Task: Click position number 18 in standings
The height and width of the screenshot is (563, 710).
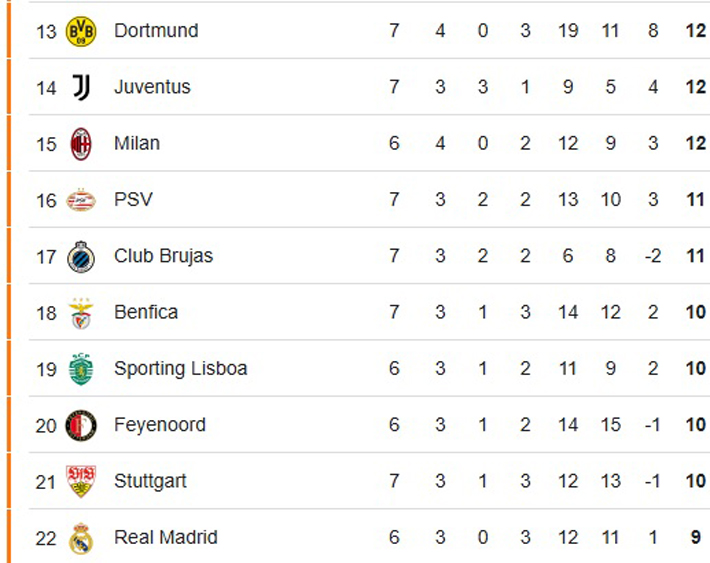Action: pos(46,313)
